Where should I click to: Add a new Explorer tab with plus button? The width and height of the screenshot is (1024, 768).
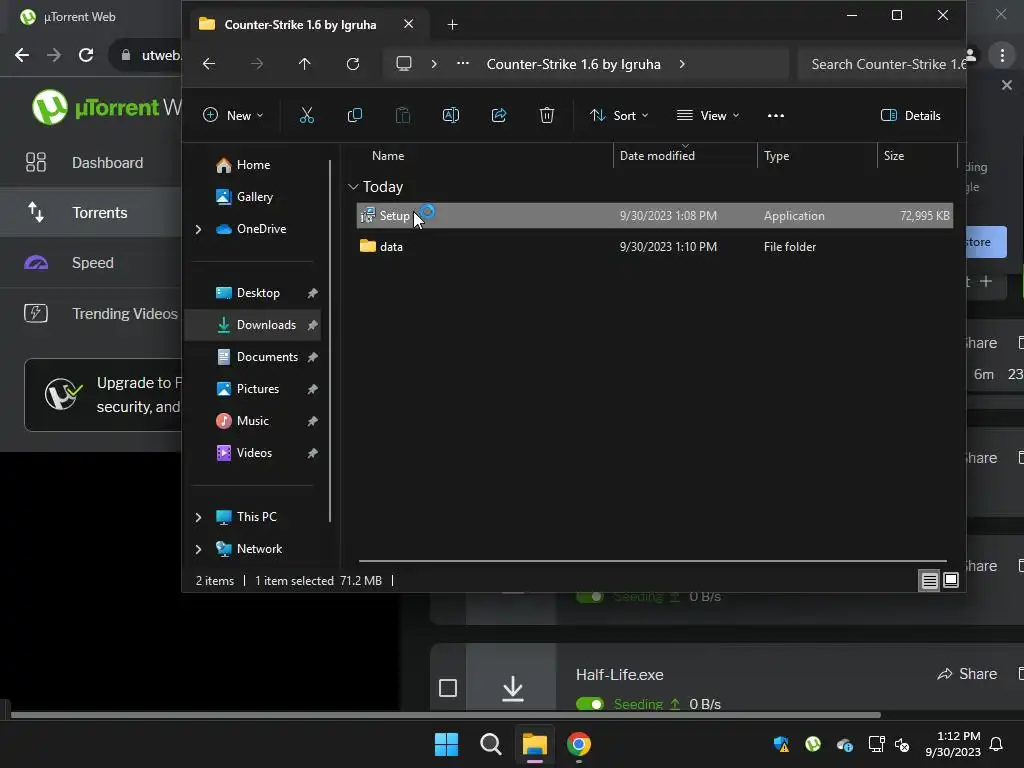tap(452, 25)
